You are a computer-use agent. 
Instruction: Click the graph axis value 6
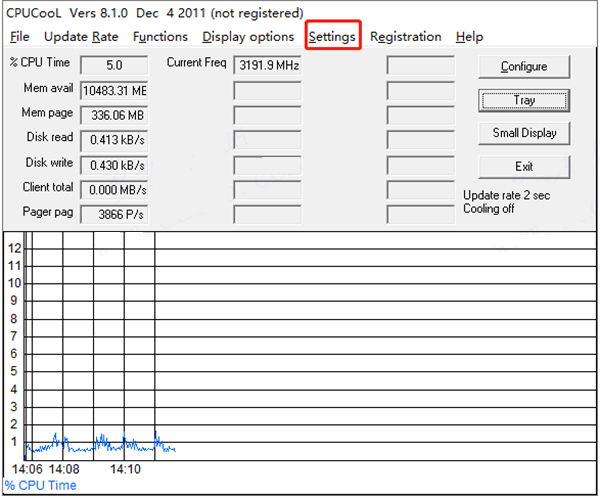pos(14,354)
